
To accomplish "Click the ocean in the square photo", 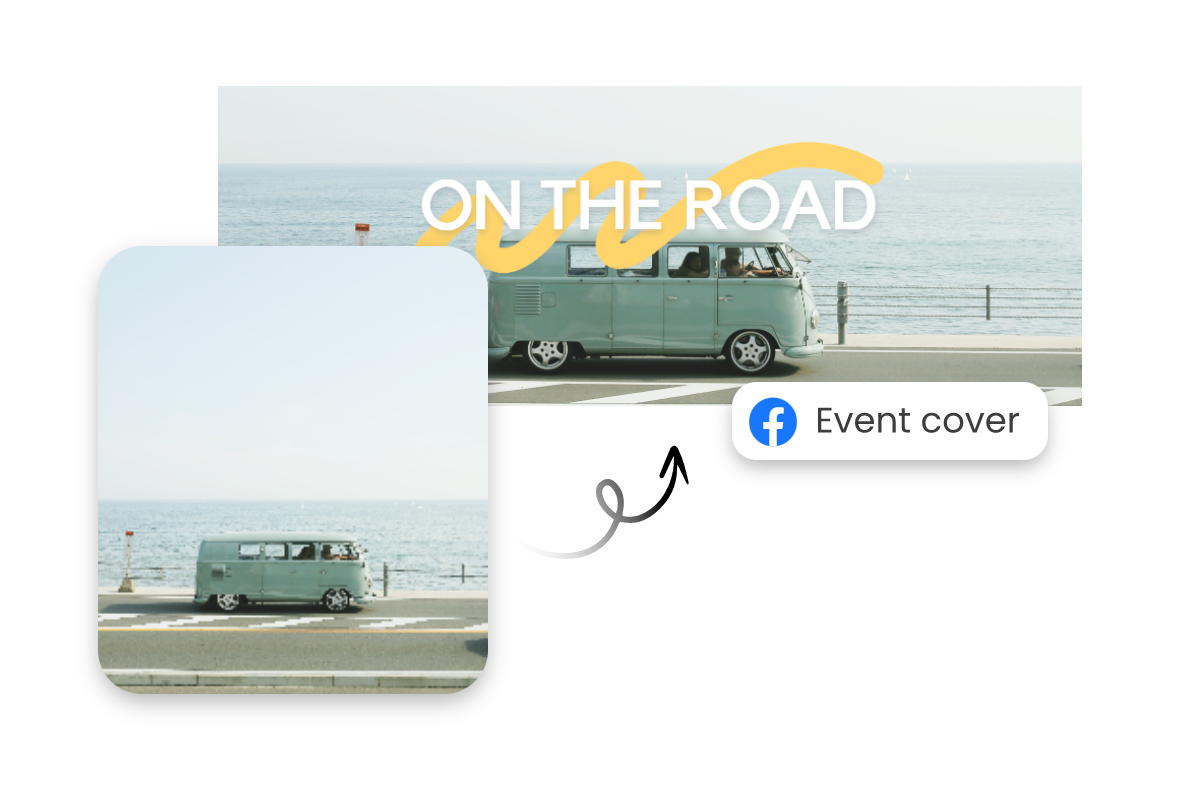I will click(x=293, y=545).
